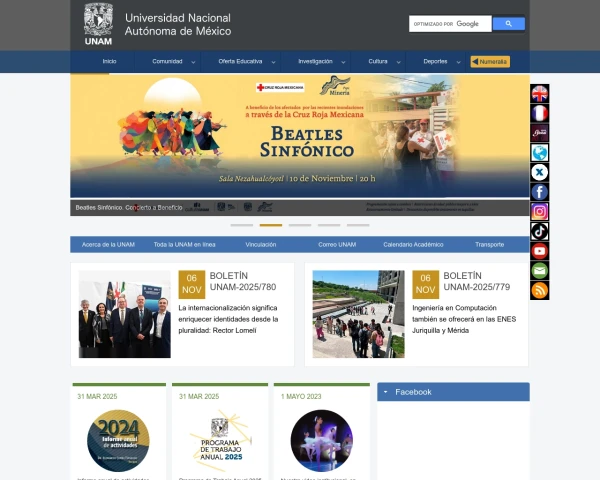Open UNAM's Instagram profile icon
Viewport: 600px width, 480px height.
tap(540, 212)
